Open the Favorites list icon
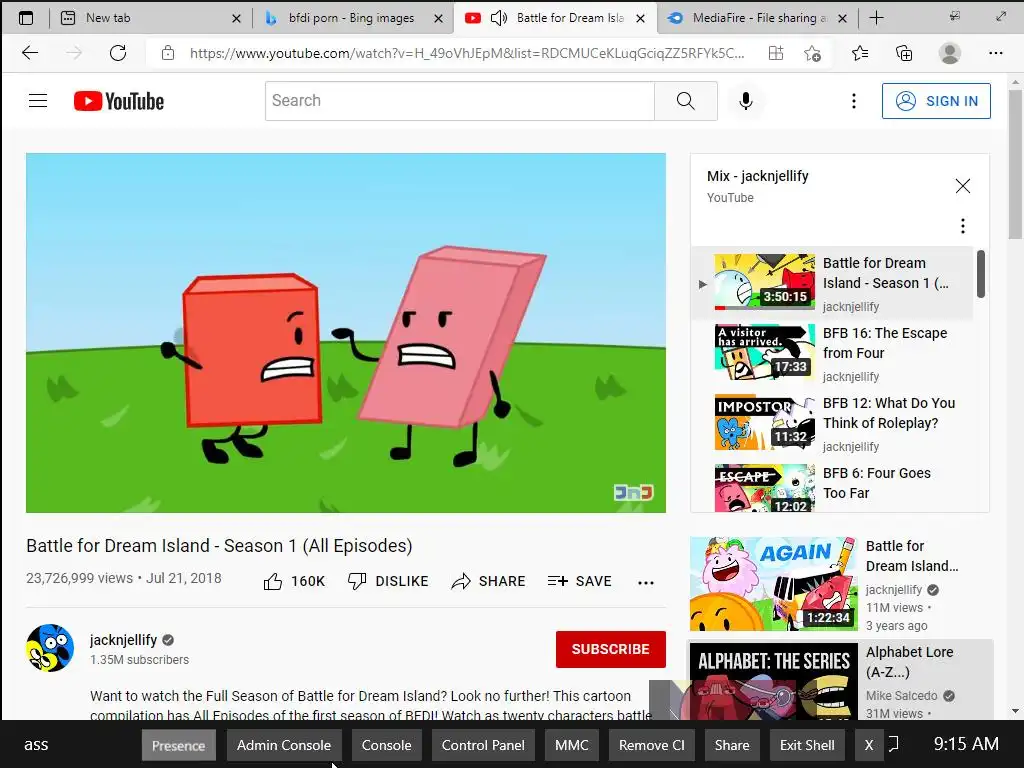The width and height of the screenshot is (1024, 768). 860,53
